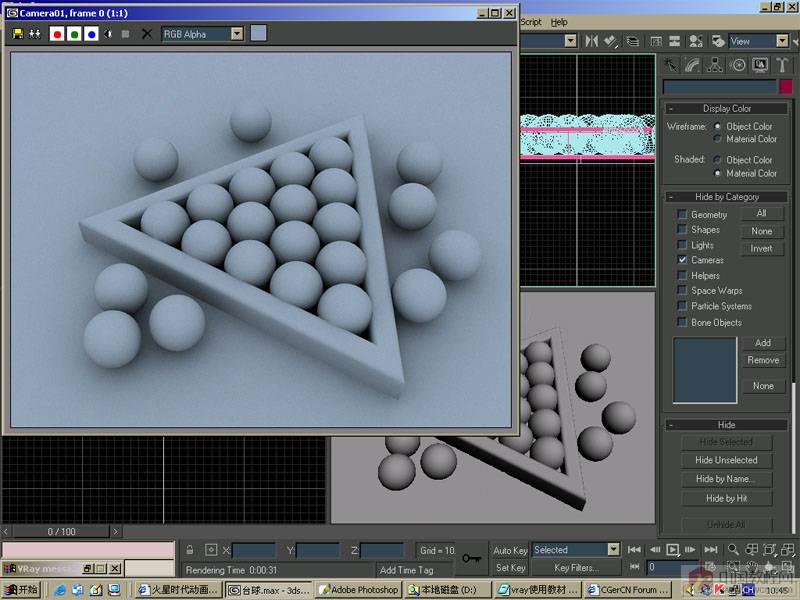Enable the Shapes hide checkbox
This screenshot has height=600, width=800.
tap(682, 230)
